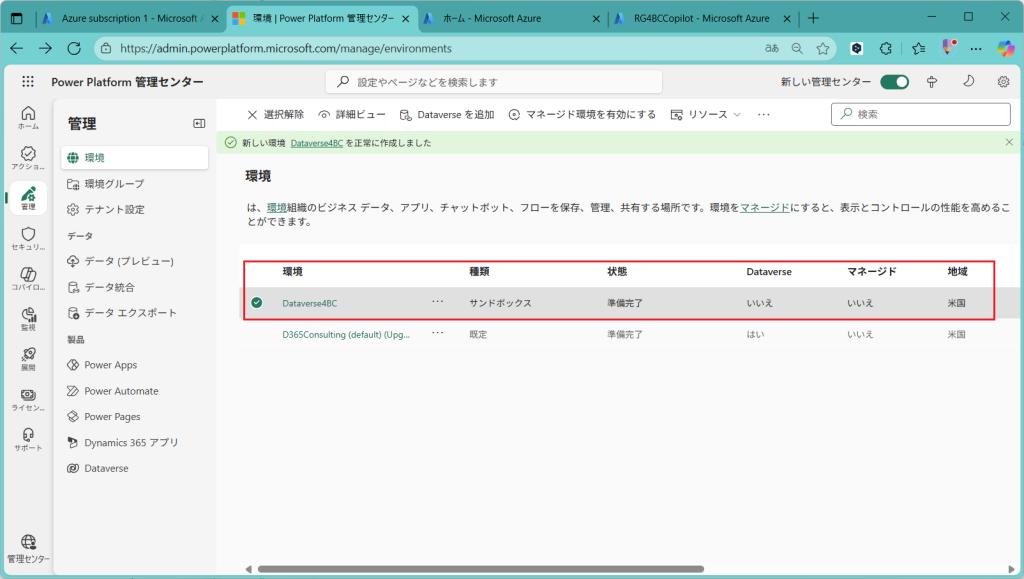Open 監視 in the left rail
Image resolution: width=1024 pixels, height=579 pixels.
[28, 319]
